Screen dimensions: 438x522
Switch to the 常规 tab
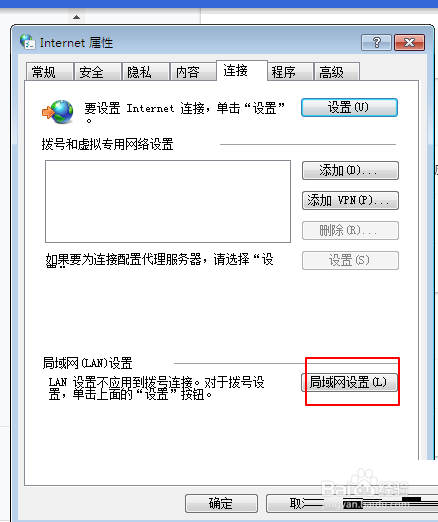[49, 72]
